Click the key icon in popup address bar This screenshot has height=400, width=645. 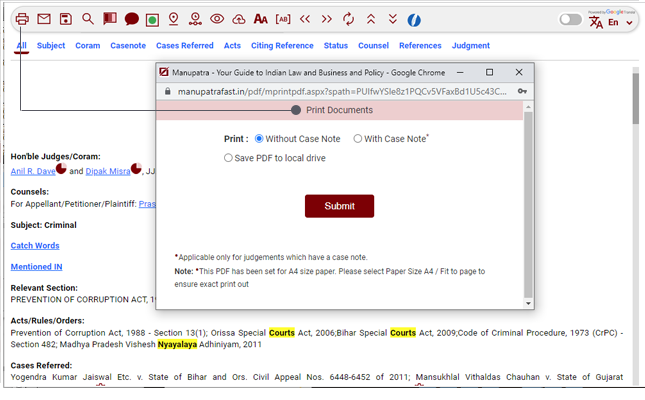click(x=522, y=91)
